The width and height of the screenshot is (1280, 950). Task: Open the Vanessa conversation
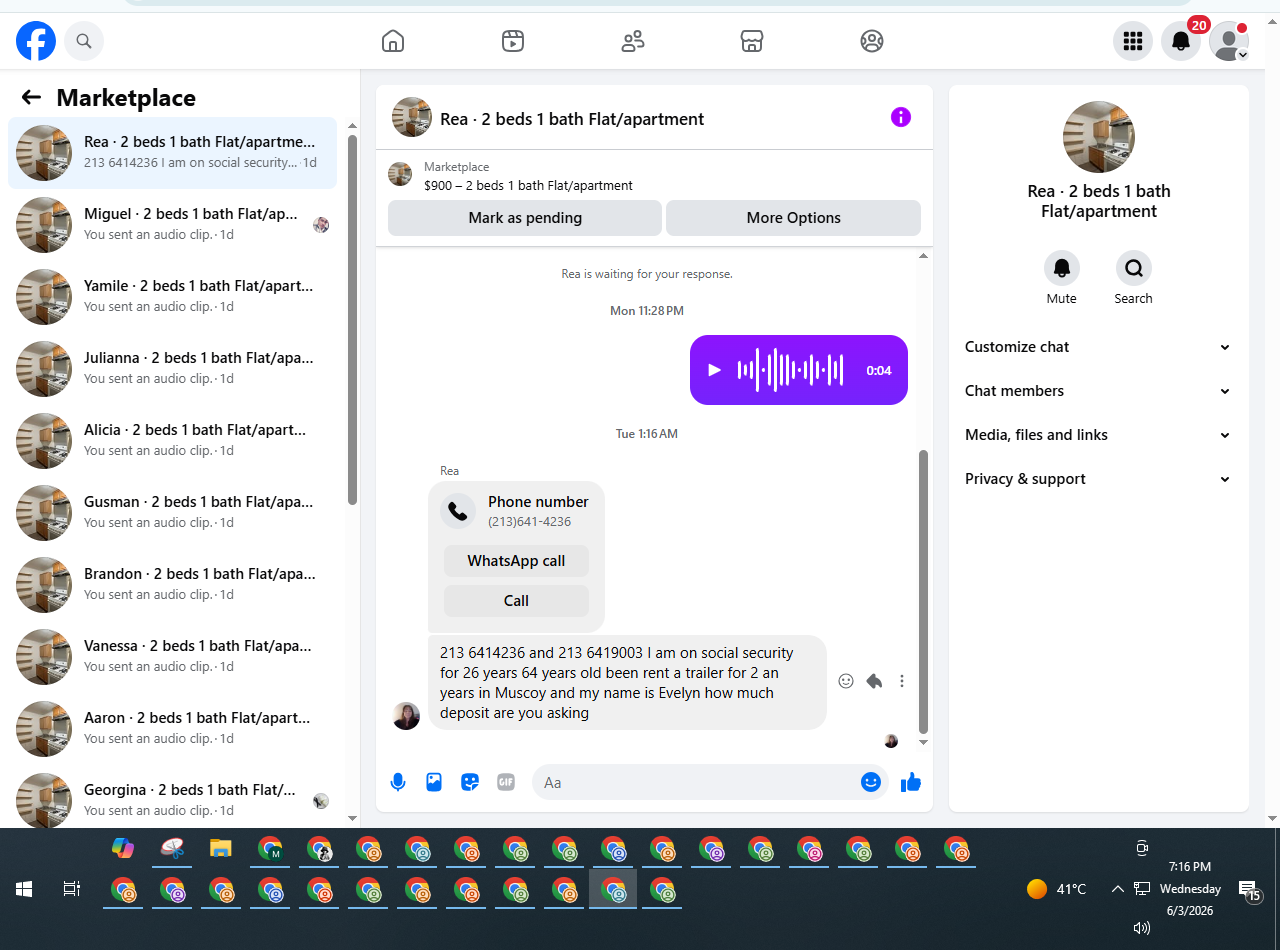pos(172,656)
